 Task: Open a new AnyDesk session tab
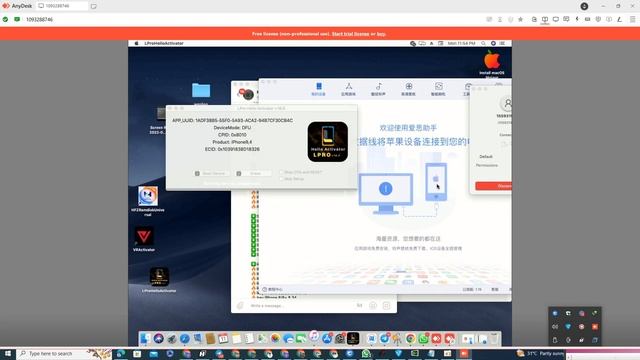[94, 6]
